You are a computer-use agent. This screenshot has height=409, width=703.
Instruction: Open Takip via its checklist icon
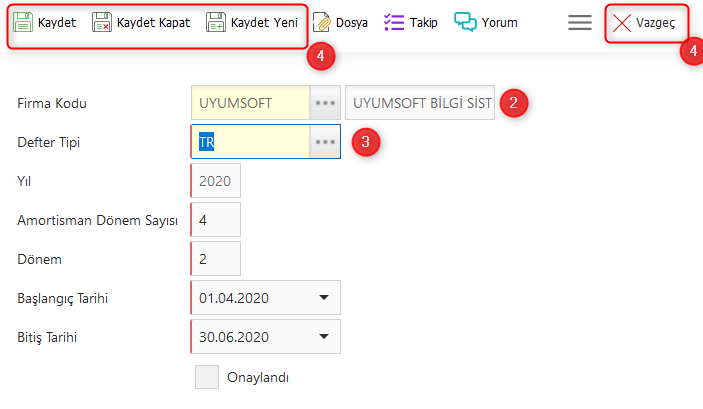(x=394, y=22)
